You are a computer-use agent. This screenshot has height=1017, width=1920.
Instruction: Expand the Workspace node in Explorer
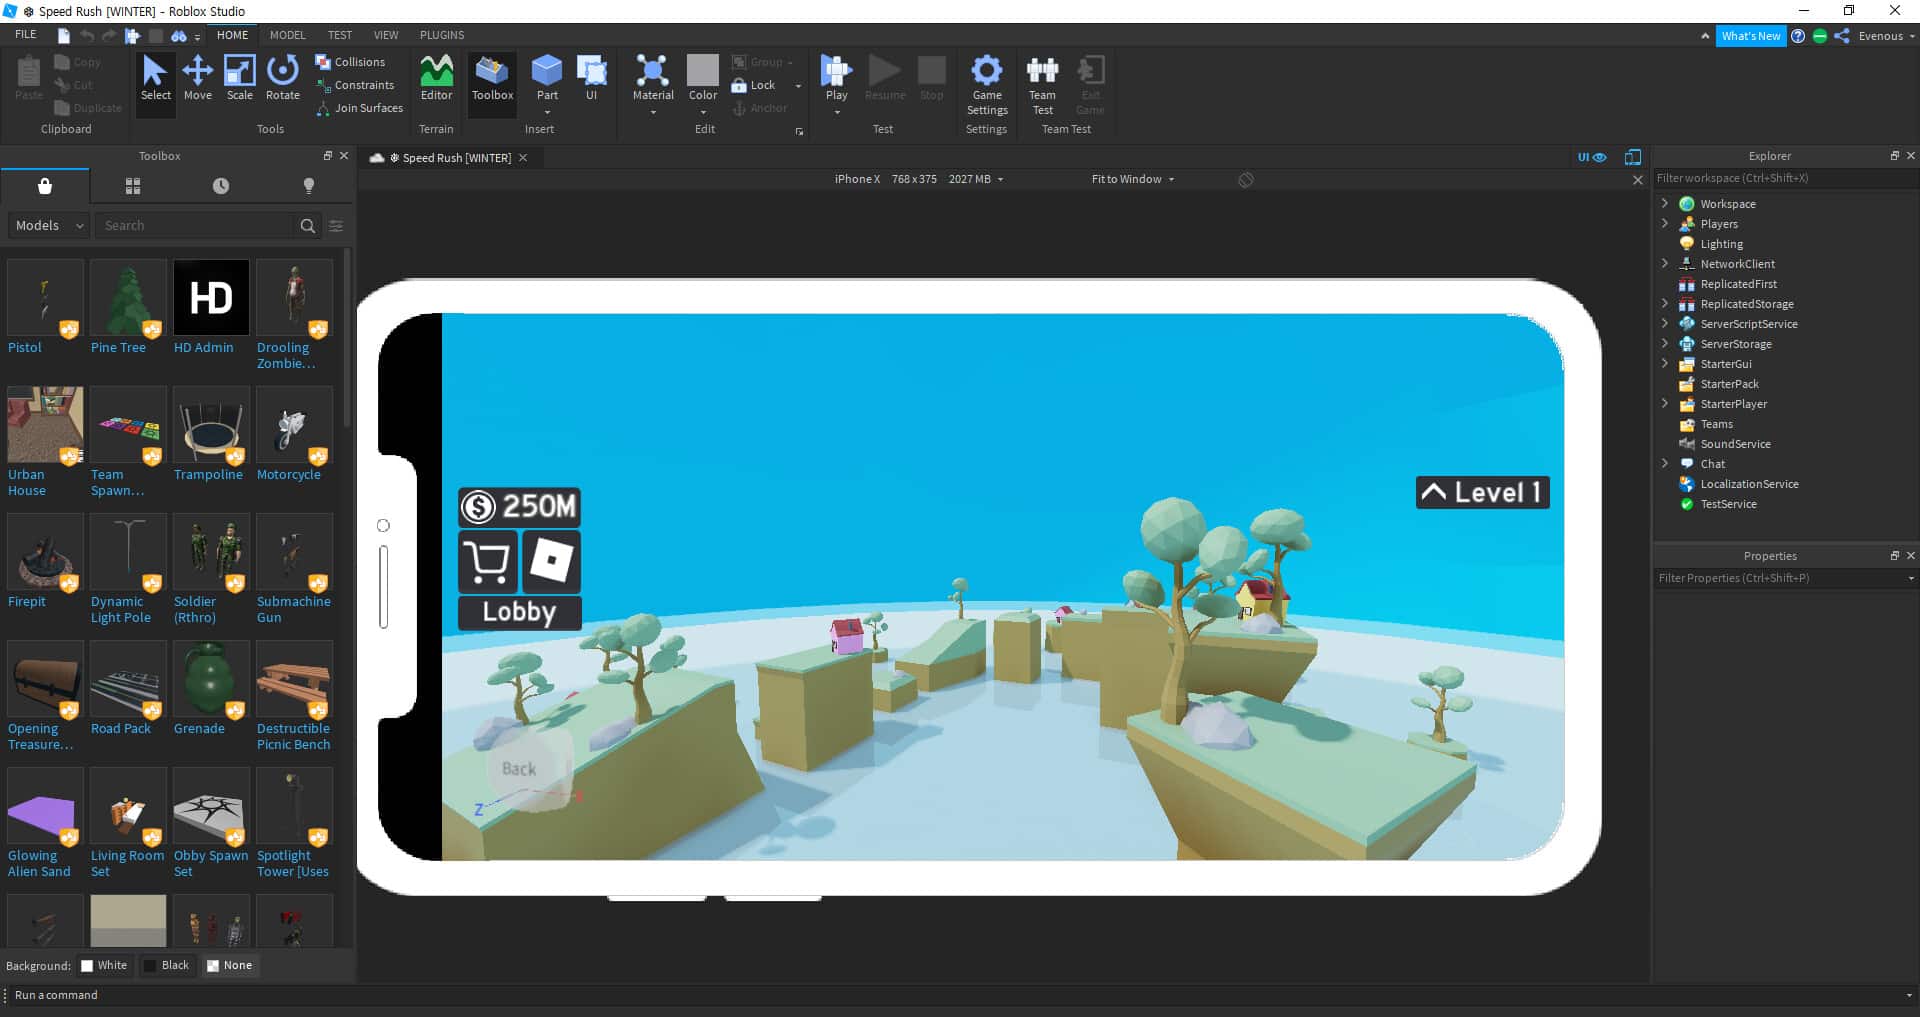pos(1665,203)
